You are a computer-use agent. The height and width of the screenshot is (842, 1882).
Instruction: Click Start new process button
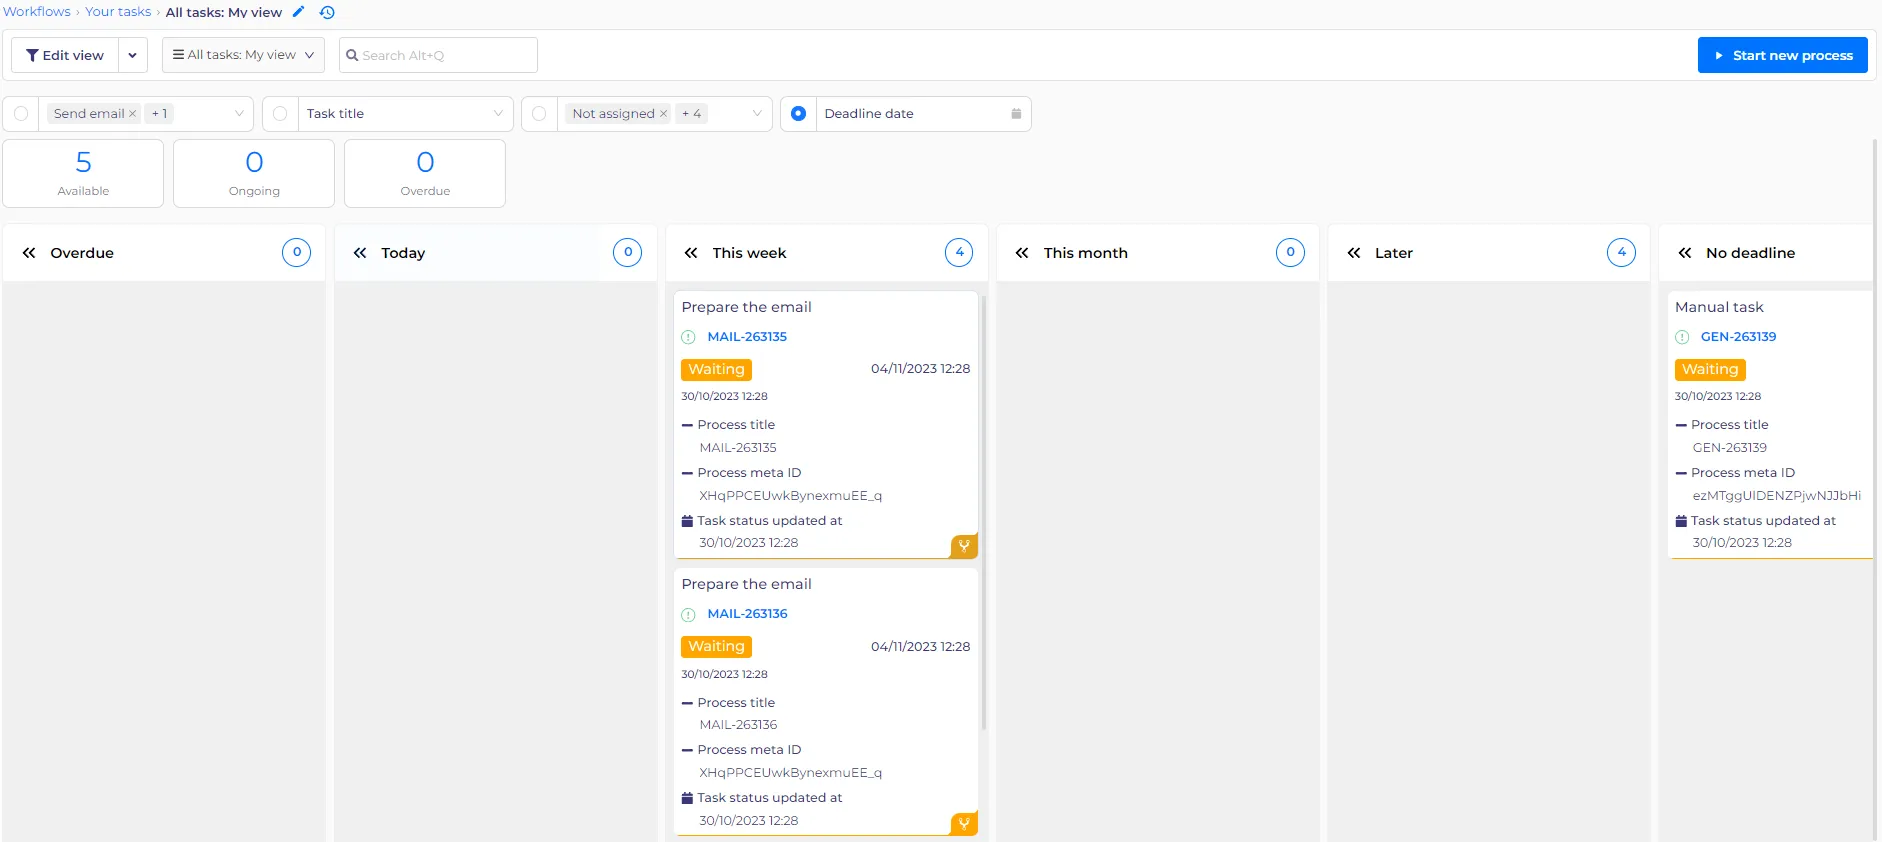click(x=1783, y=55)
